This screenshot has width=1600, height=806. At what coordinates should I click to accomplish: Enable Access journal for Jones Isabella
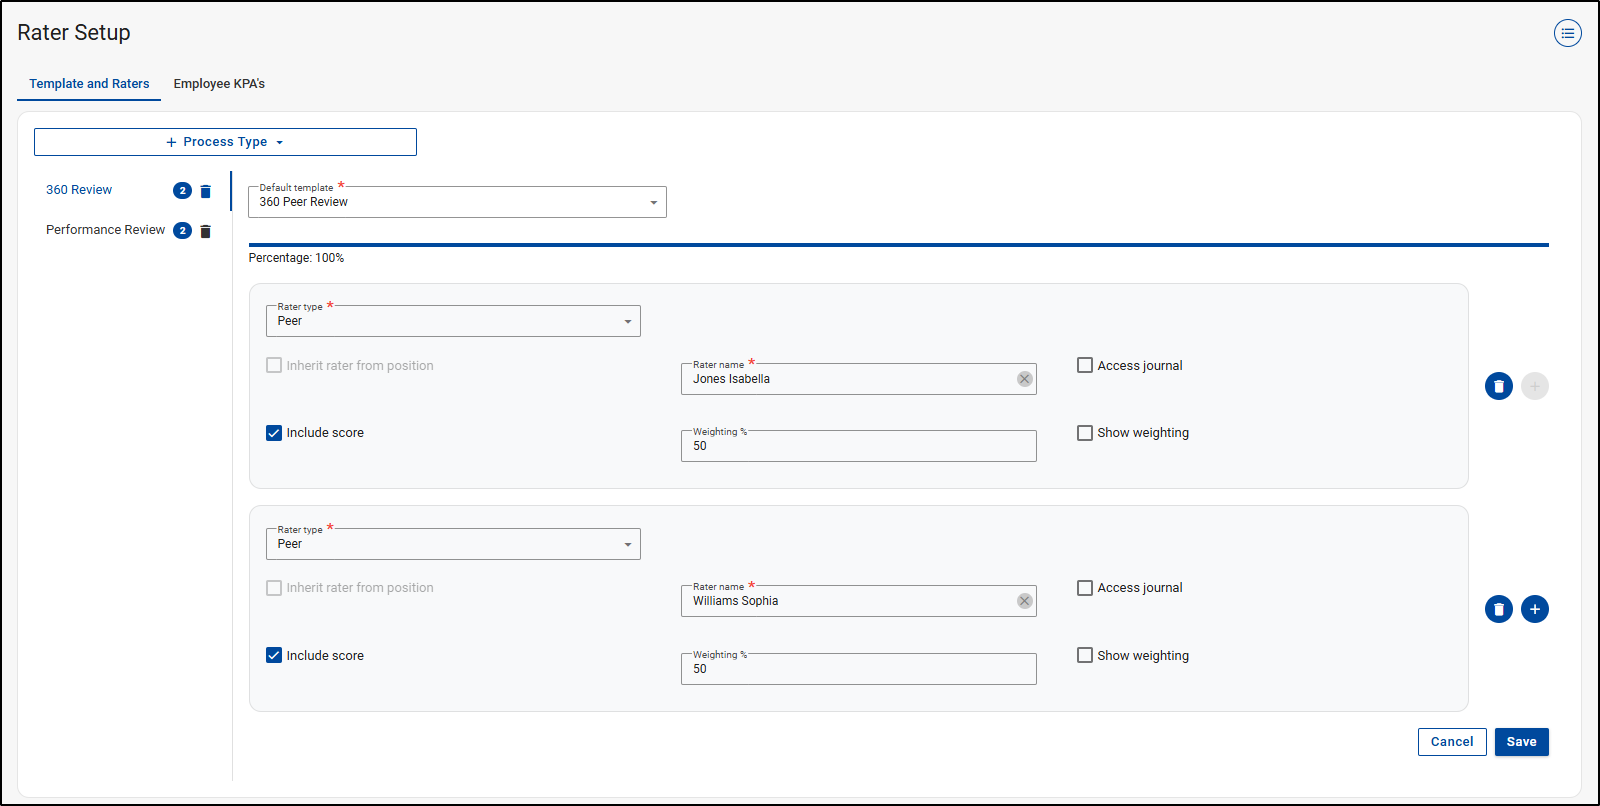1085,365
